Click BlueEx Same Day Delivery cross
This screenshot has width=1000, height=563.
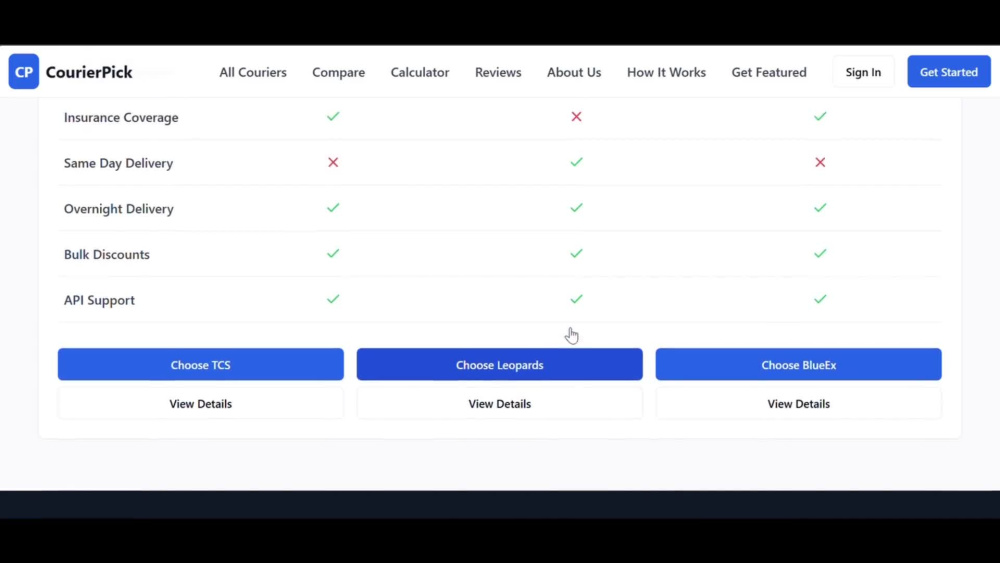pyautogui.click(x=820, y=163)
